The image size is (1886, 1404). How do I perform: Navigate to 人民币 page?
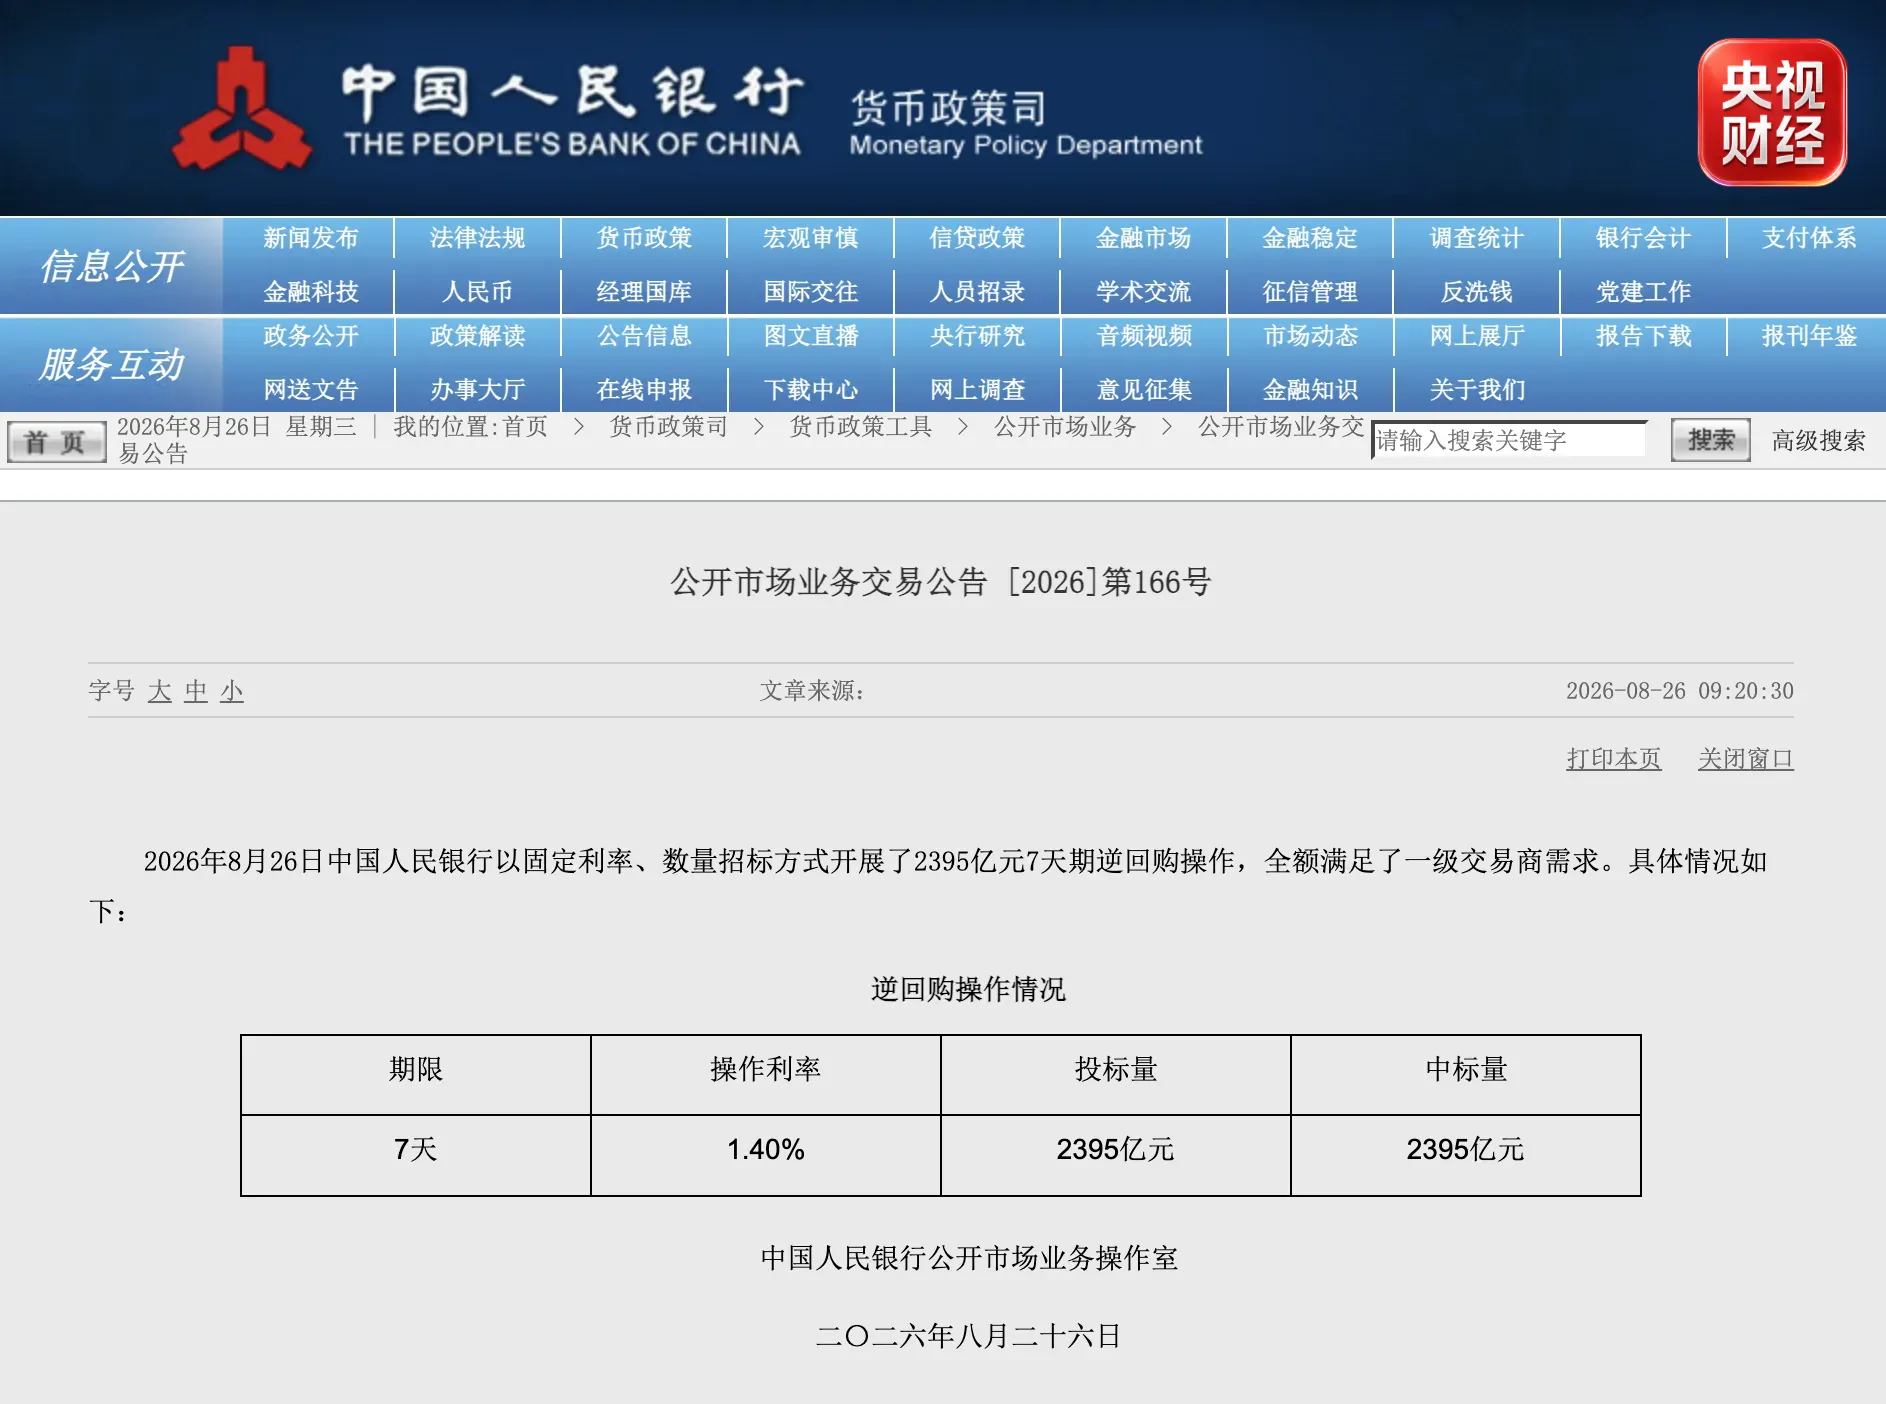coord(477,292)
